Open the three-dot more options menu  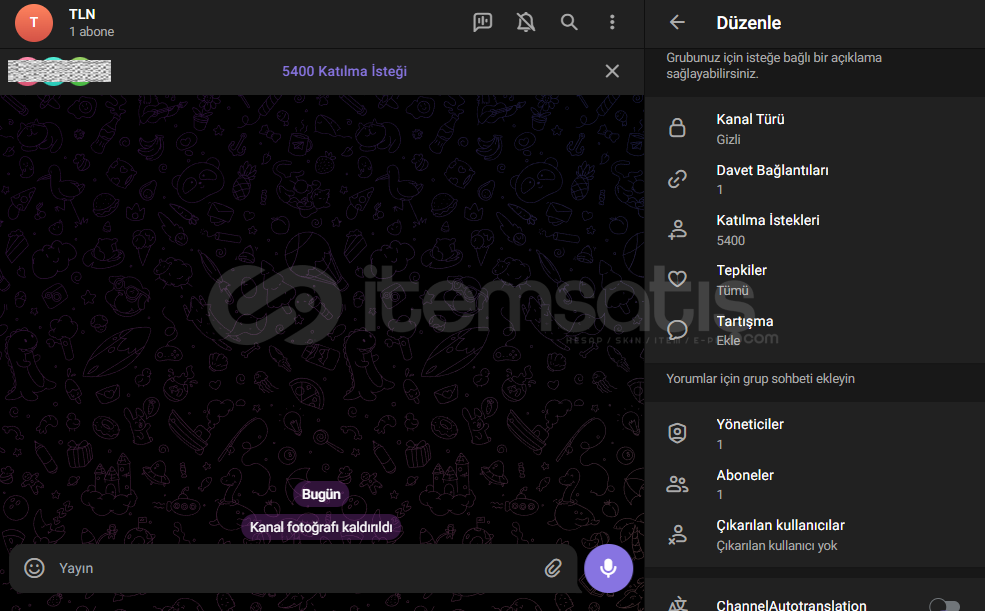click(612, 22)
